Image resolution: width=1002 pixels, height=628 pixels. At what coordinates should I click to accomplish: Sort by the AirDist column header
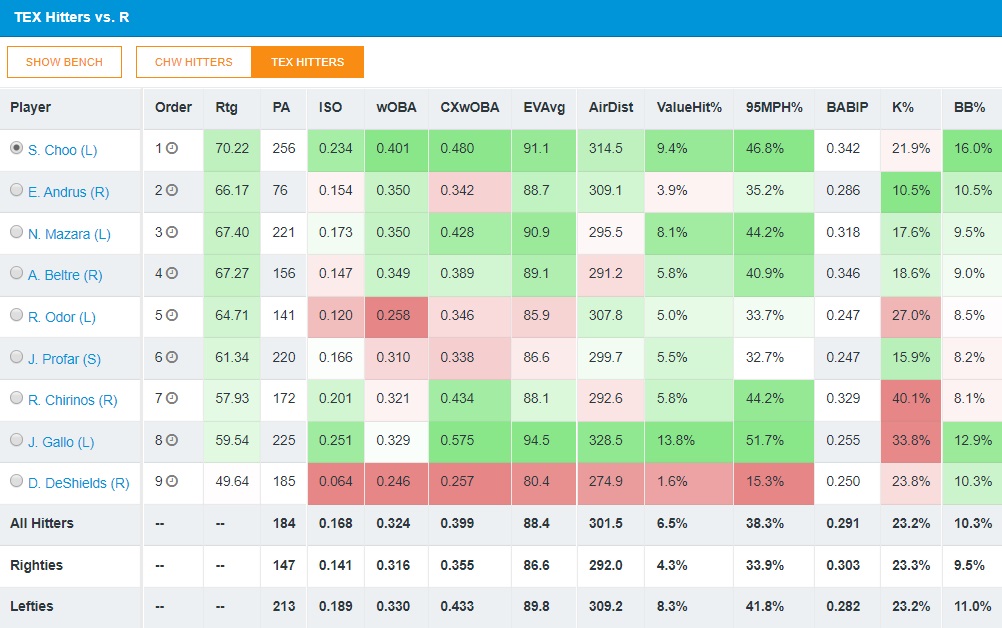(611, 107)
